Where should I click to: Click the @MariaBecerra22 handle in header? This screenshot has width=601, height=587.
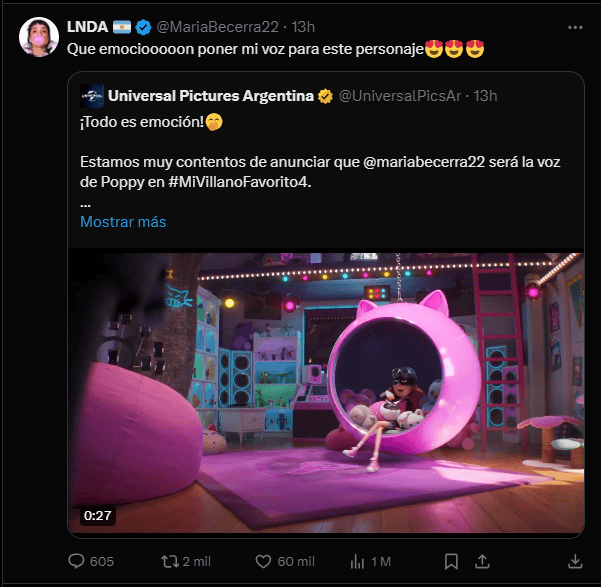click(x=216, y=26)
